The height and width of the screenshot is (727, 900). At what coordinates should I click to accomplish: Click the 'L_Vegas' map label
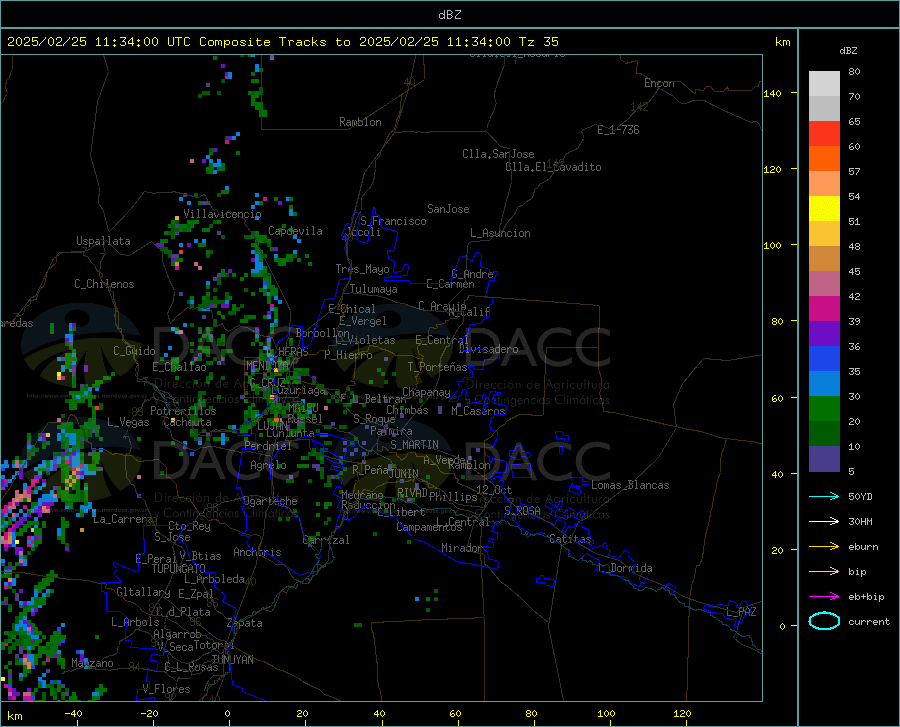(128, 422)
